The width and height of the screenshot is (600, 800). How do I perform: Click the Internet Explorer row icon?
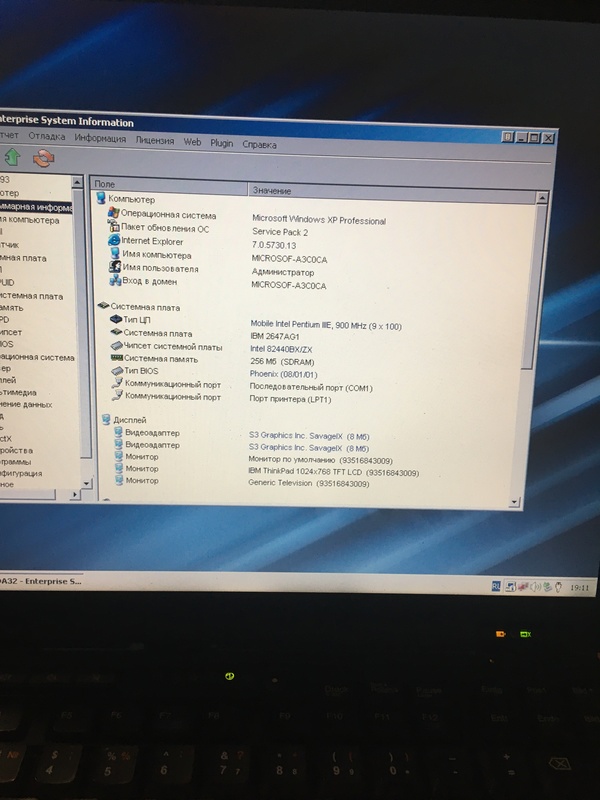tap(114, 239)
